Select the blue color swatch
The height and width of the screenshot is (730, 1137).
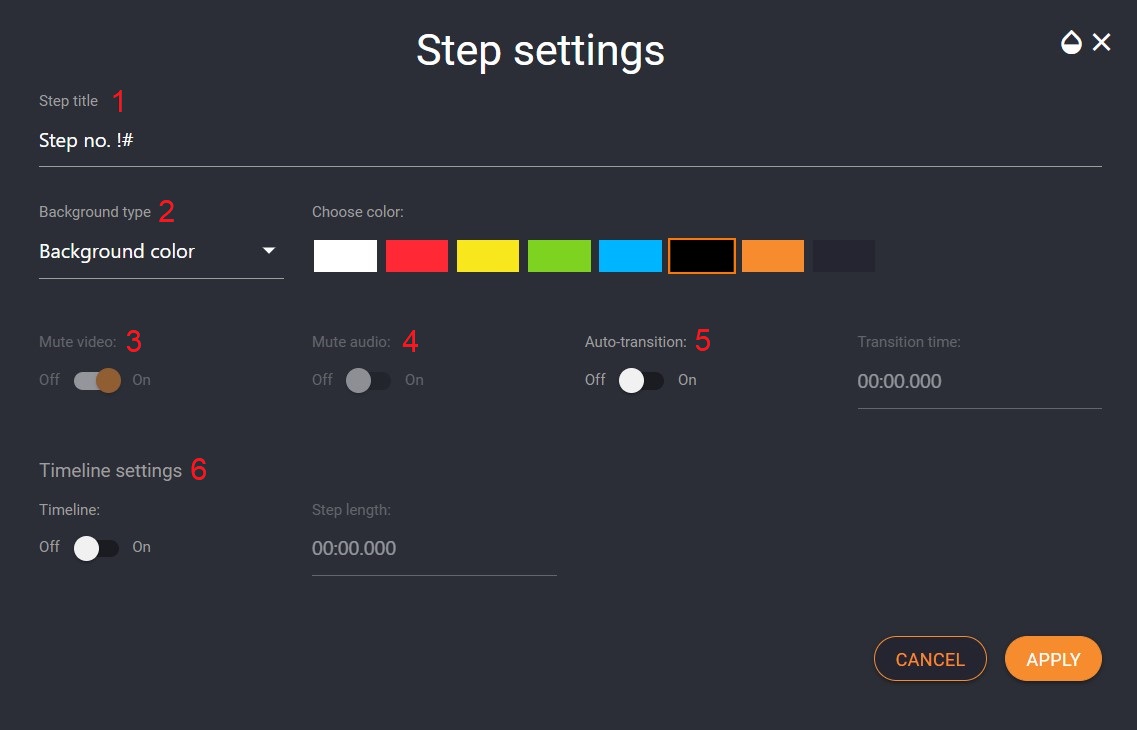click(x=630, y=256)
